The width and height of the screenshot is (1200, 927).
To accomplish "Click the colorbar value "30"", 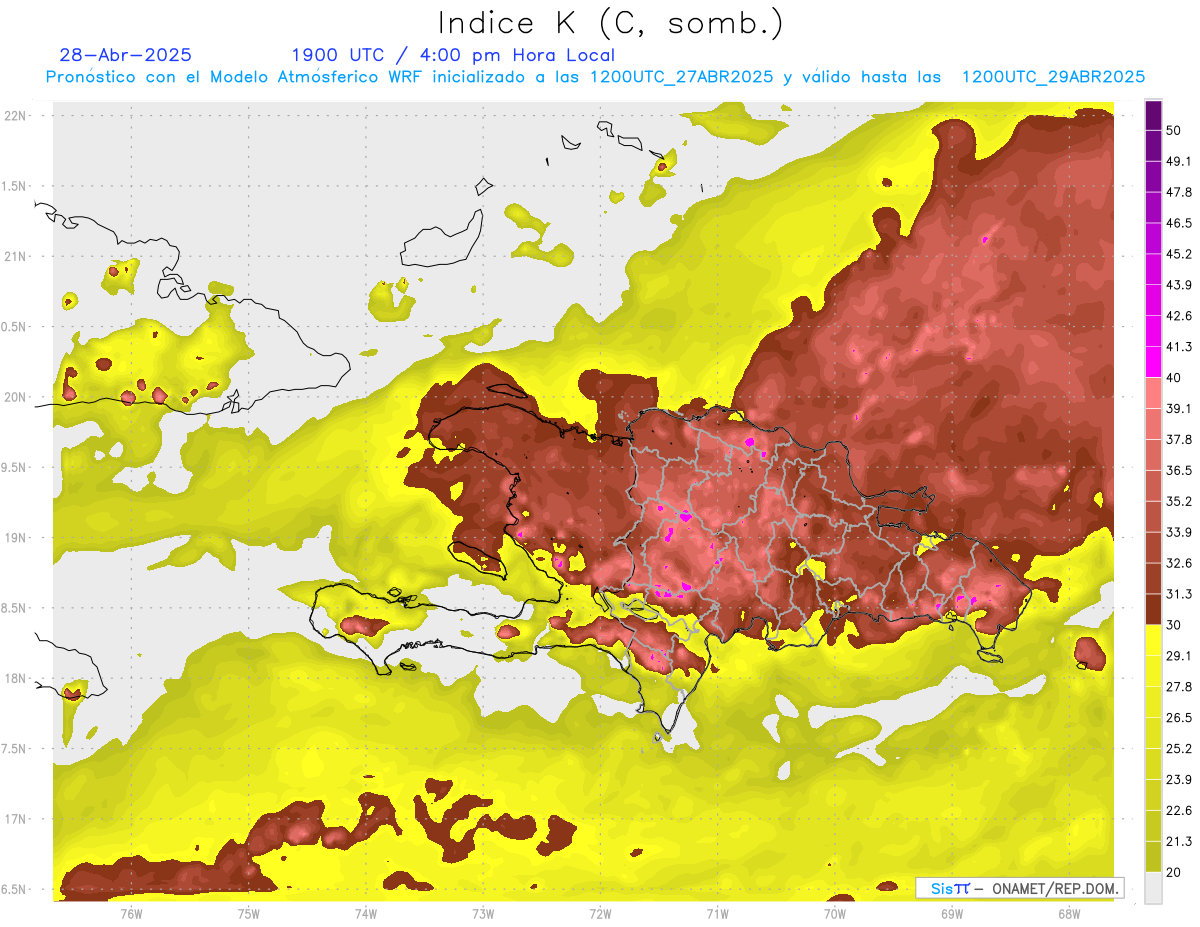I will (1175, 625).
